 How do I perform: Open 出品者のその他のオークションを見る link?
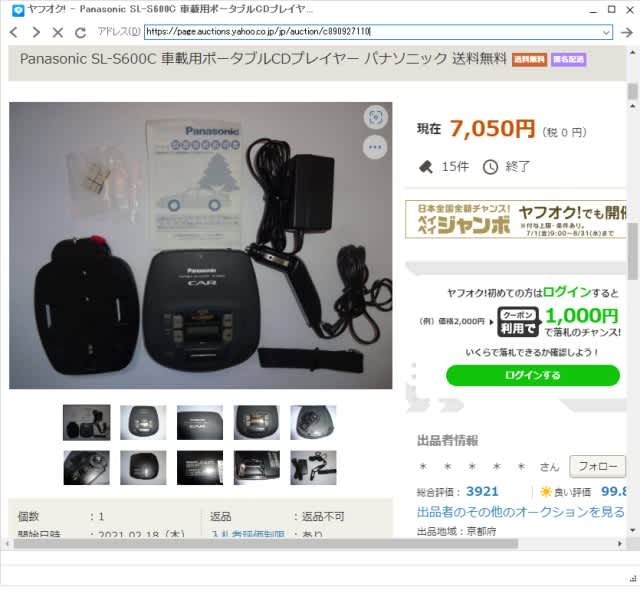[x=520, y=512]
